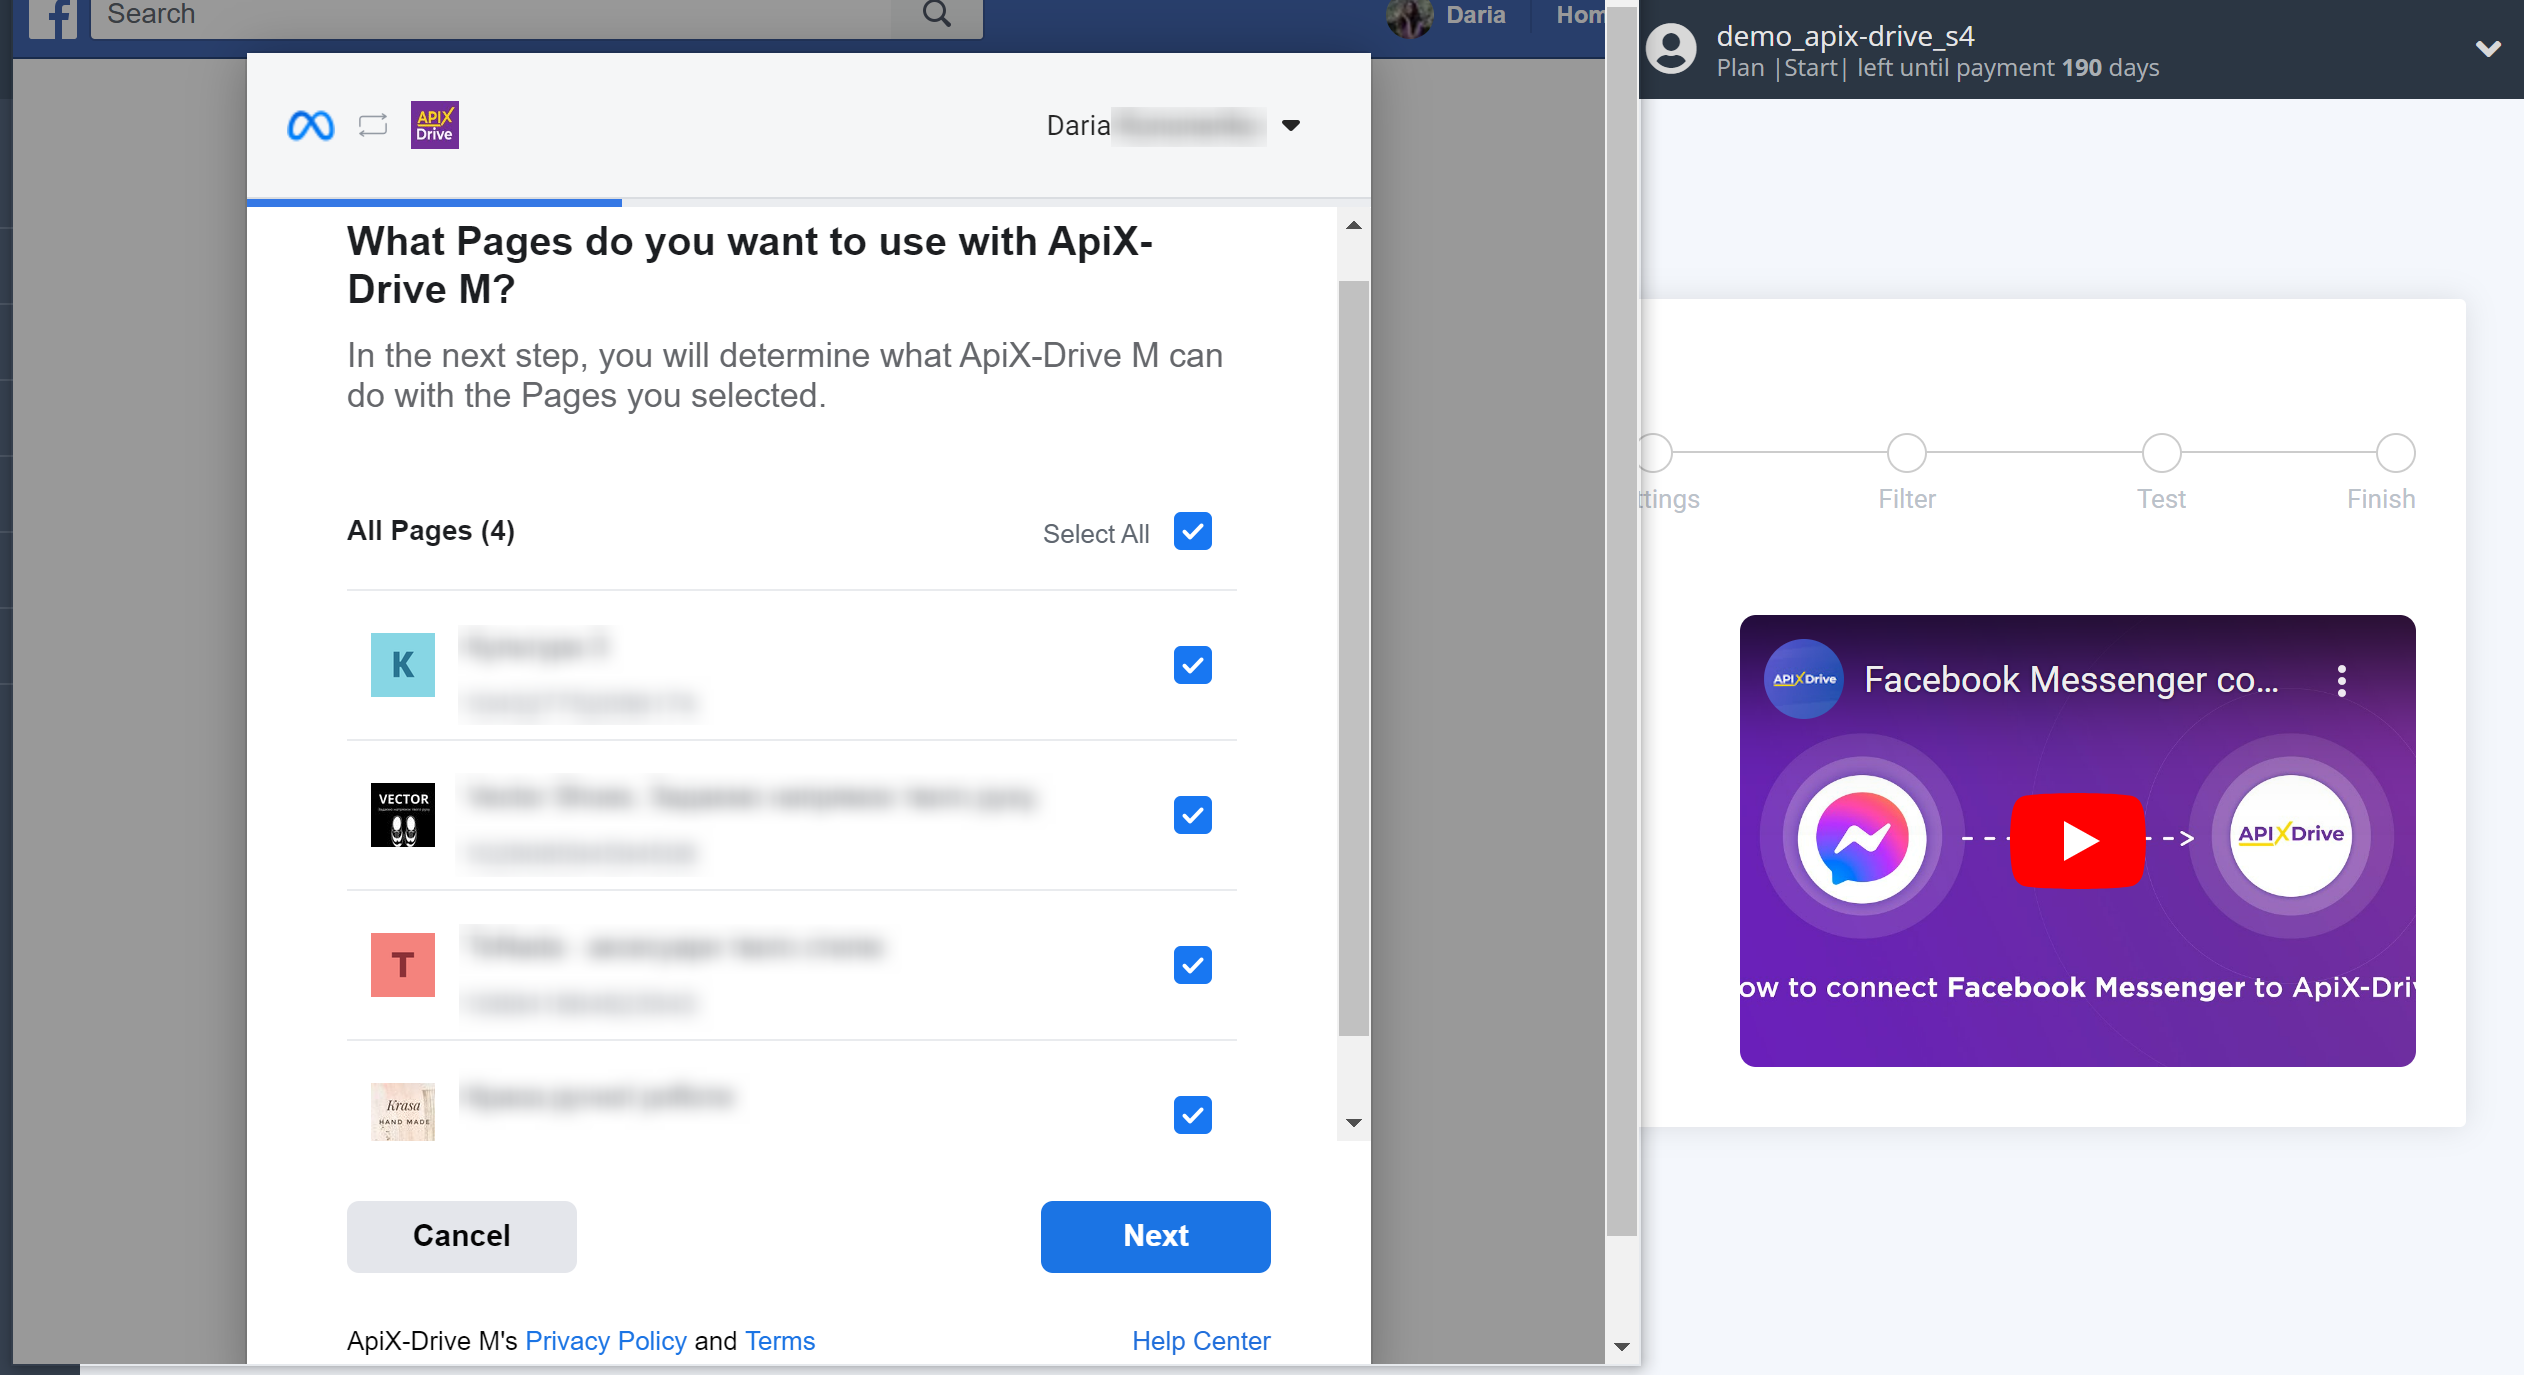Click the All Pages (4) heading
Screen dimensions: 2524x1375
click(x=431, y=531)
